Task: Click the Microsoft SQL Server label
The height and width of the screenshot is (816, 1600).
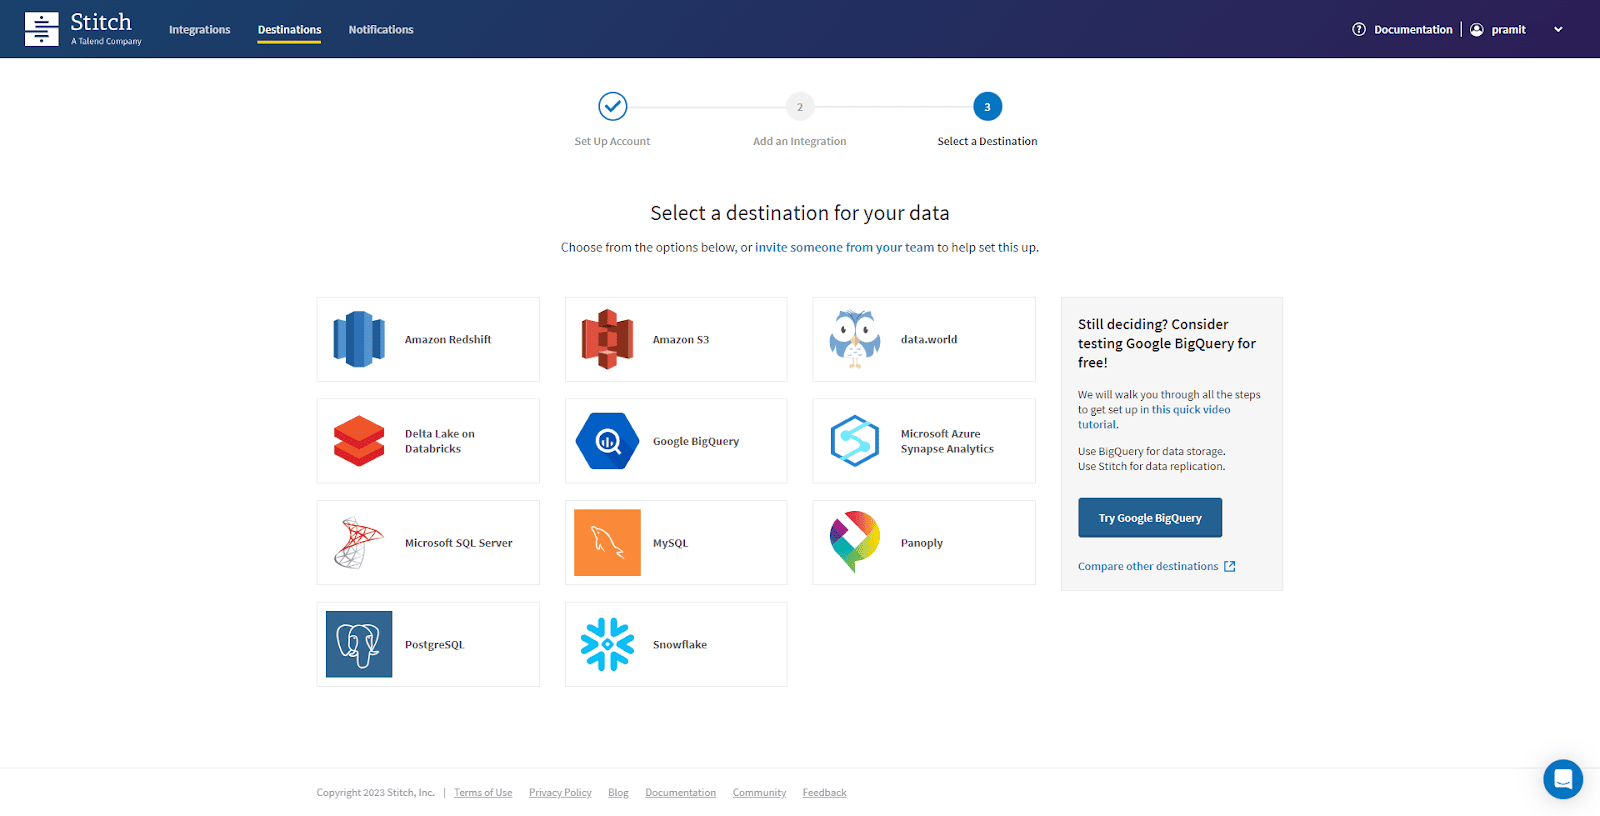Action: pos(459,543)
